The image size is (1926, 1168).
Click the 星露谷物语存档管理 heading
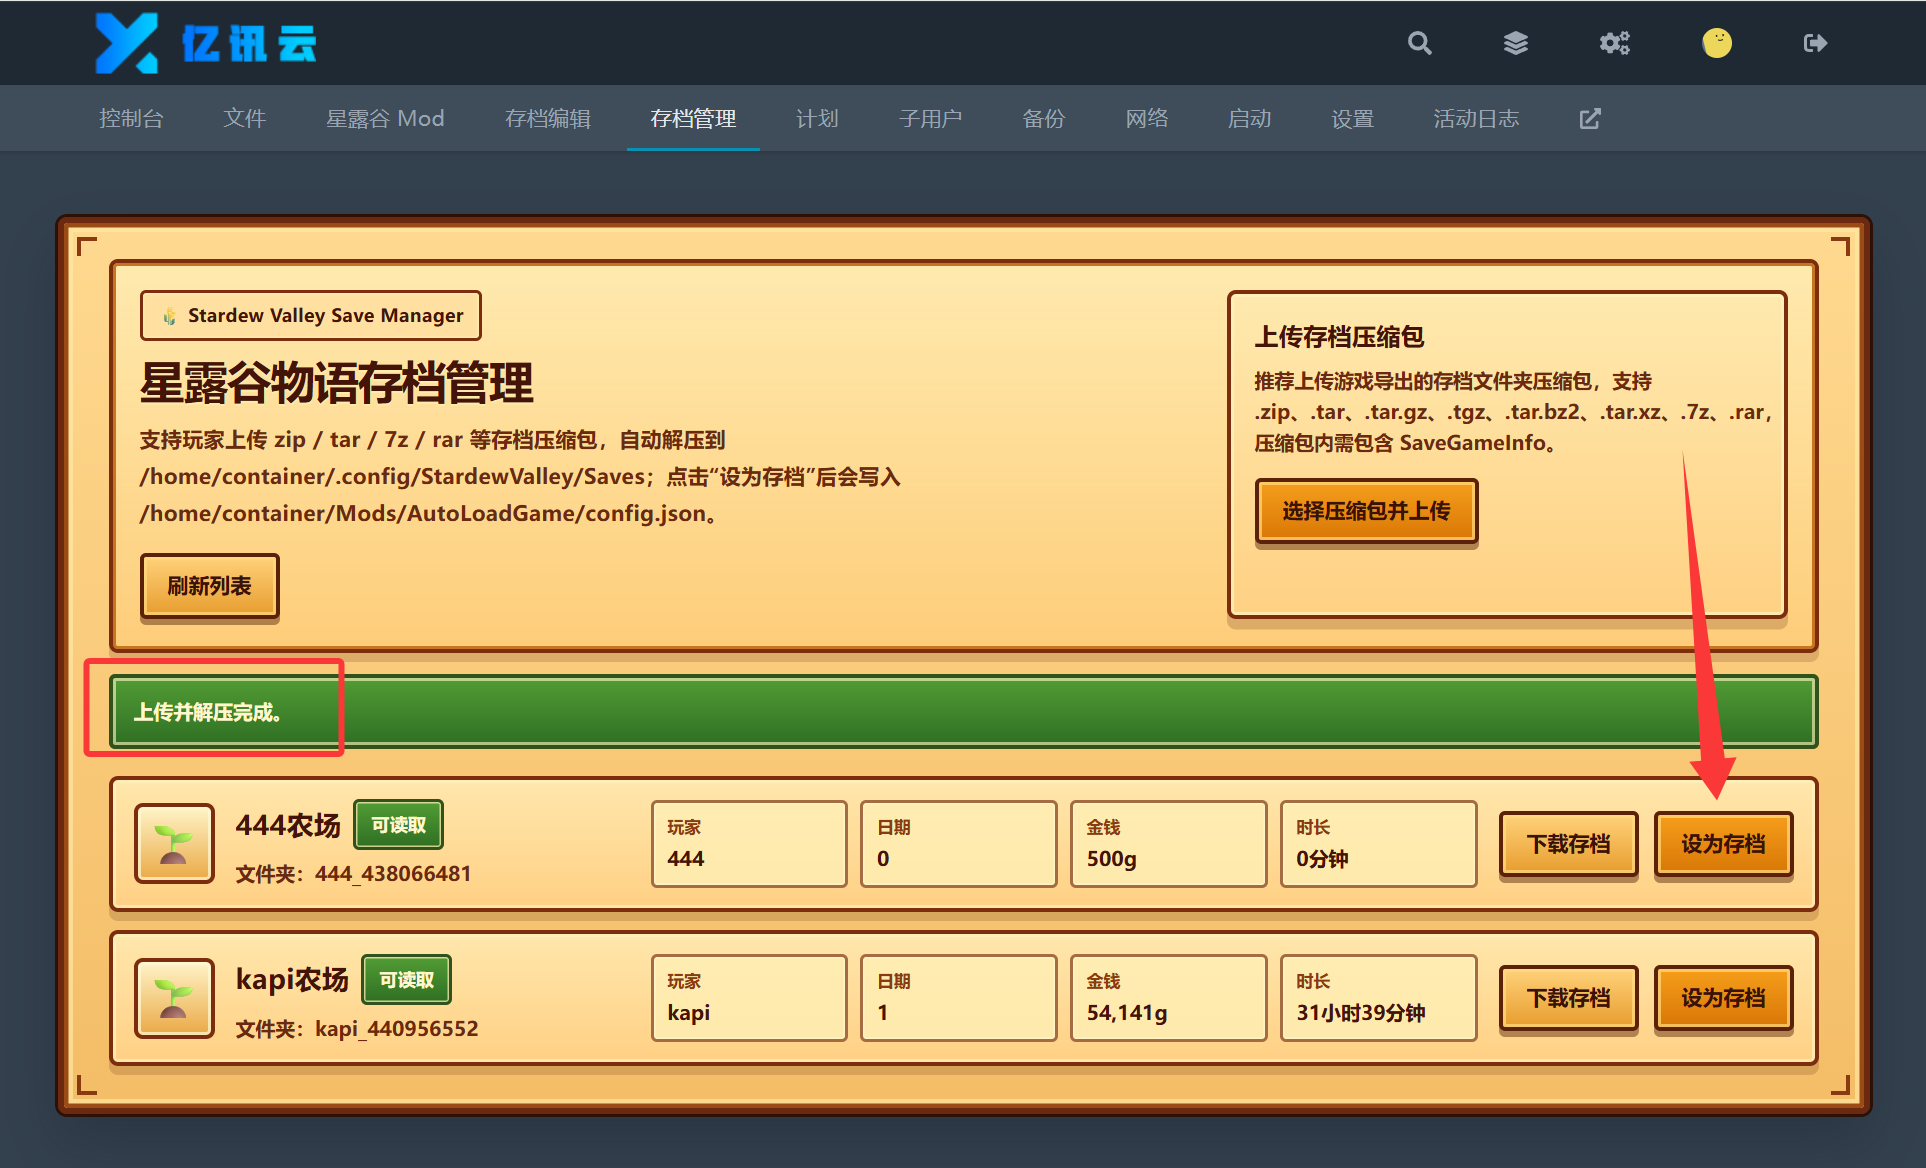(337, 384)
